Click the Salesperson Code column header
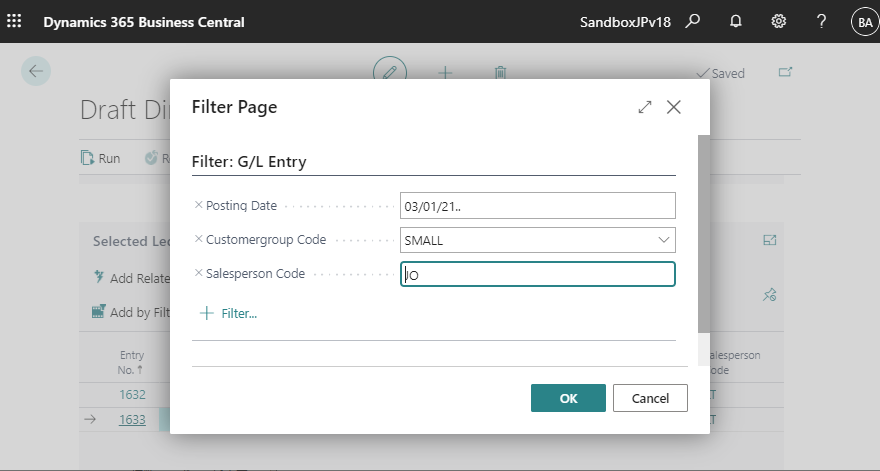The height and width of the screenshot is (471, 880). click(x=735, y=362)
